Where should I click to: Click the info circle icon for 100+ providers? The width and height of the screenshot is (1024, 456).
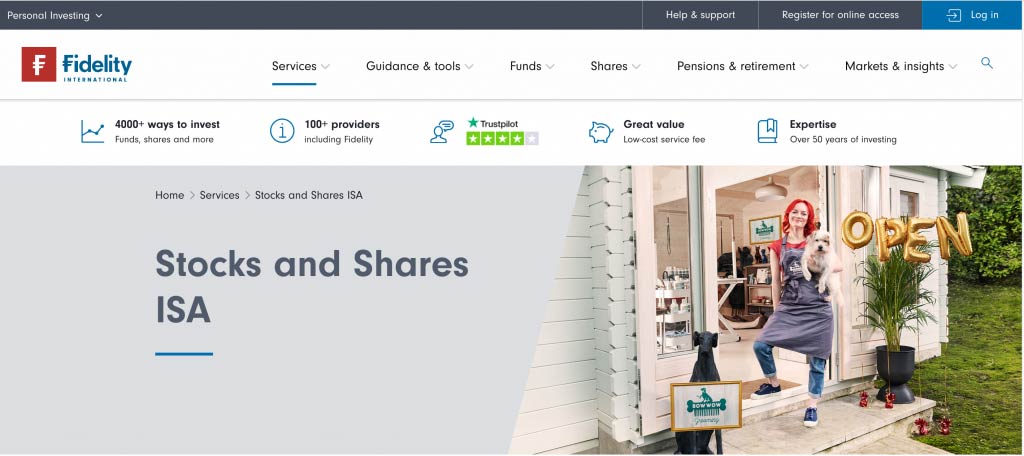[x=282, y=131]
